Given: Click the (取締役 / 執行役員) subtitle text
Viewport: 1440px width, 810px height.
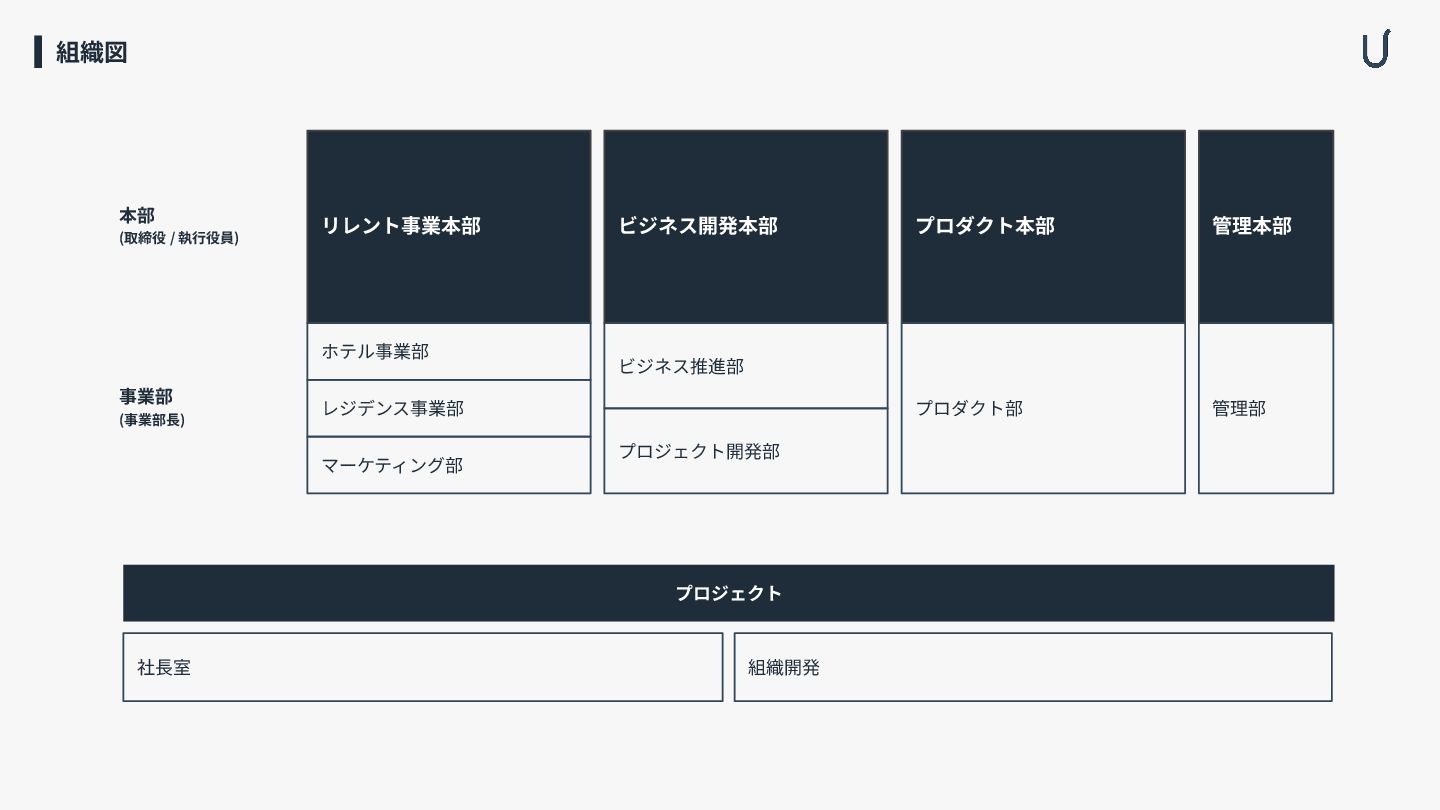Looking at the screenshot, I should 179,239.
